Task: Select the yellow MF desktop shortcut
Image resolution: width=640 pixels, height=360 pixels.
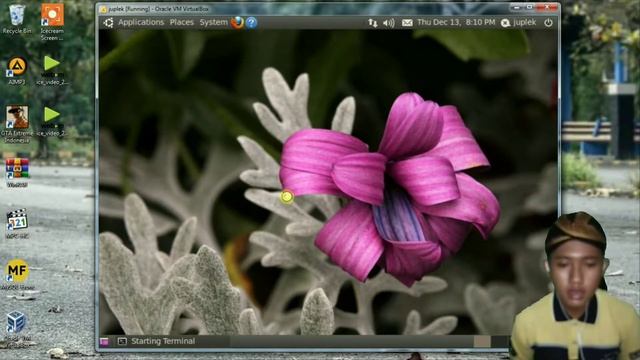Action: point(17,274)
